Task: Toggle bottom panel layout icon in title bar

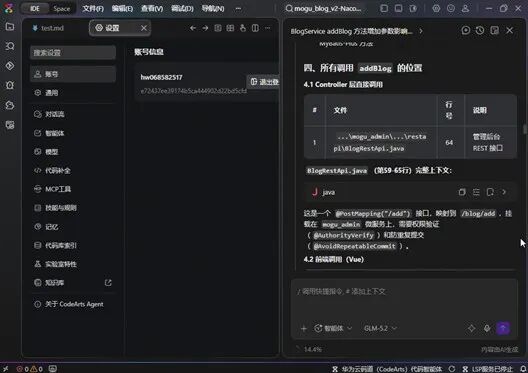Action: [398, 8]
